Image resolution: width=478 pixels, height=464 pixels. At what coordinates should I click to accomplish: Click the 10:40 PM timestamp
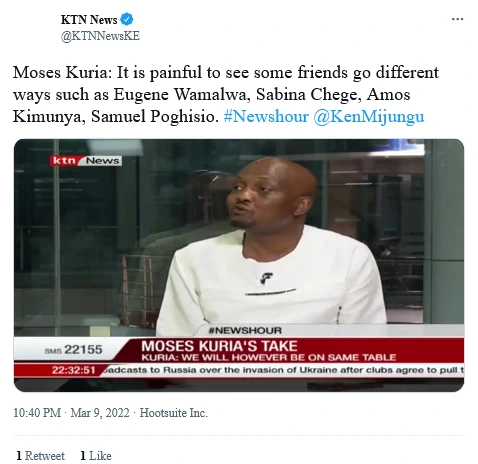[x=37, y=413]
